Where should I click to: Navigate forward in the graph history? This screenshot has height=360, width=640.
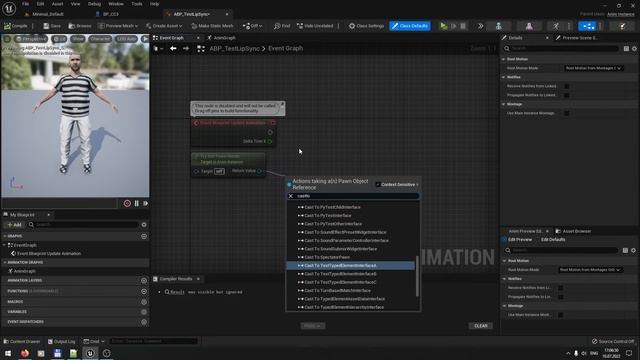pos(186,48)
